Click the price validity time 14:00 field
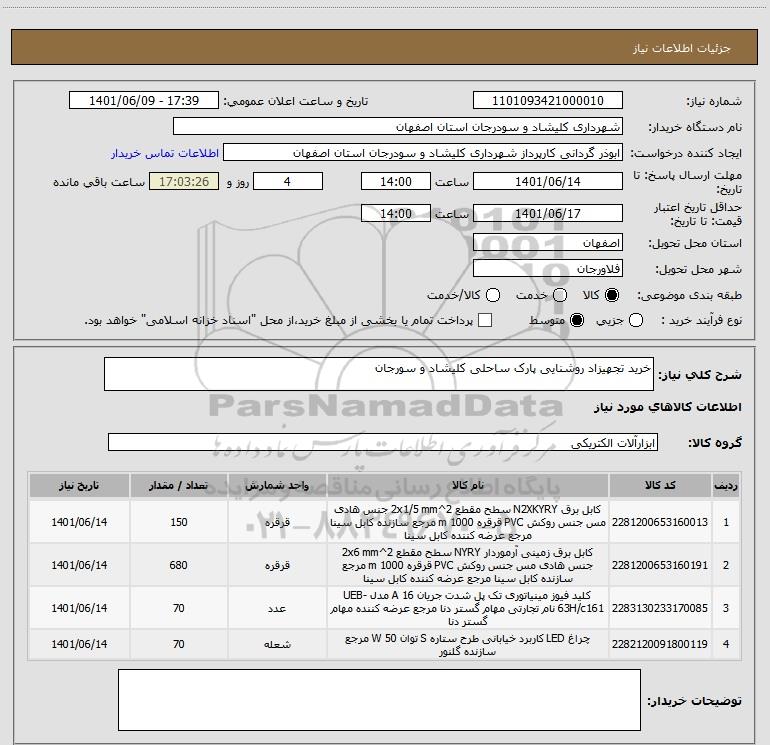770x745 pixels. (x=396, y=213)
